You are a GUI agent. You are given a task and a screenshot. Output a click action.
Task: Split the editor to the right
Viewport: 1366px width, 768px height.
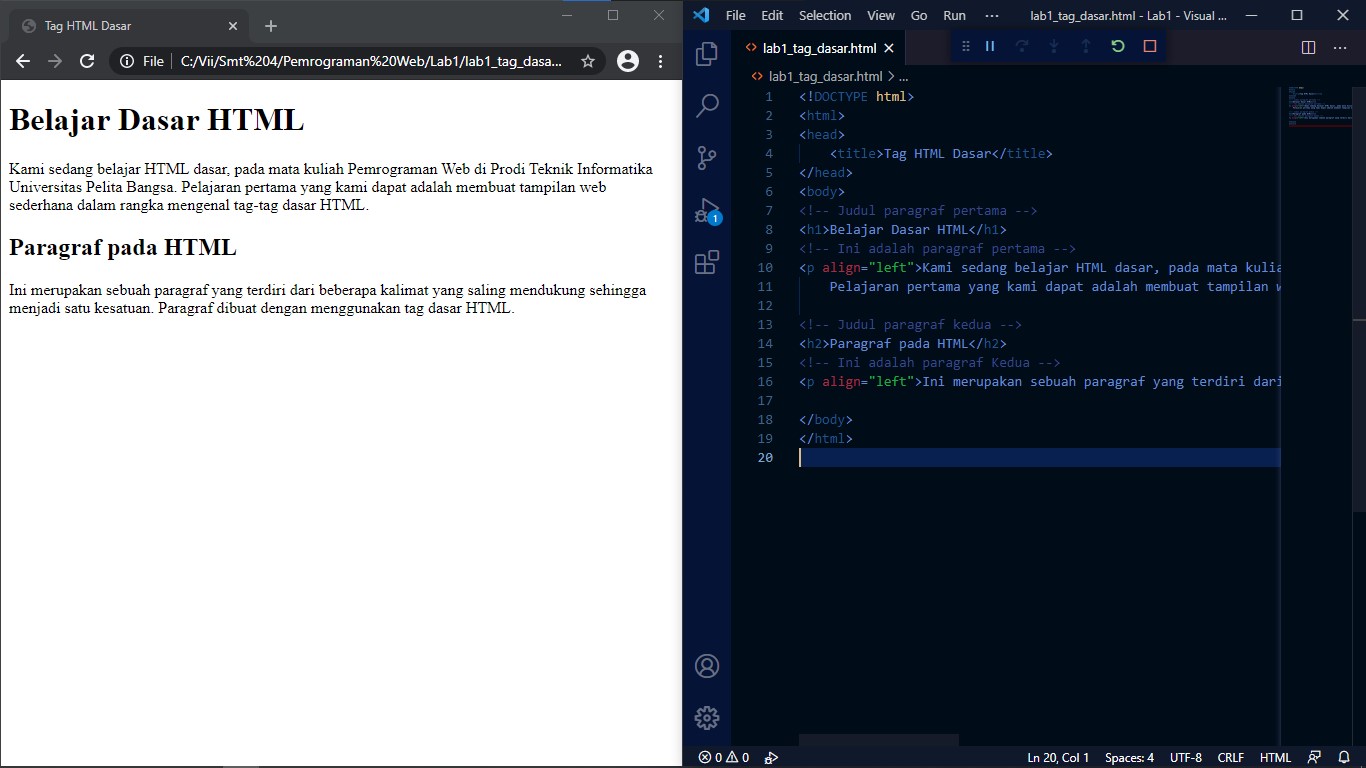(x=1308, y=47)
